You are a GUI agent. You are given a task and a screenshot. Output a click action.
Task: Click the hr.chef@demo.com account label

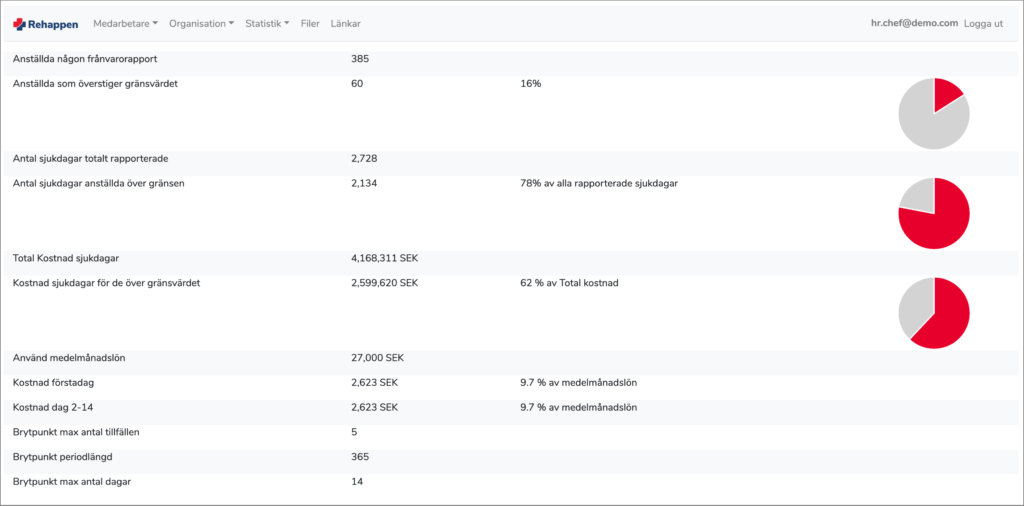[914, 23]
